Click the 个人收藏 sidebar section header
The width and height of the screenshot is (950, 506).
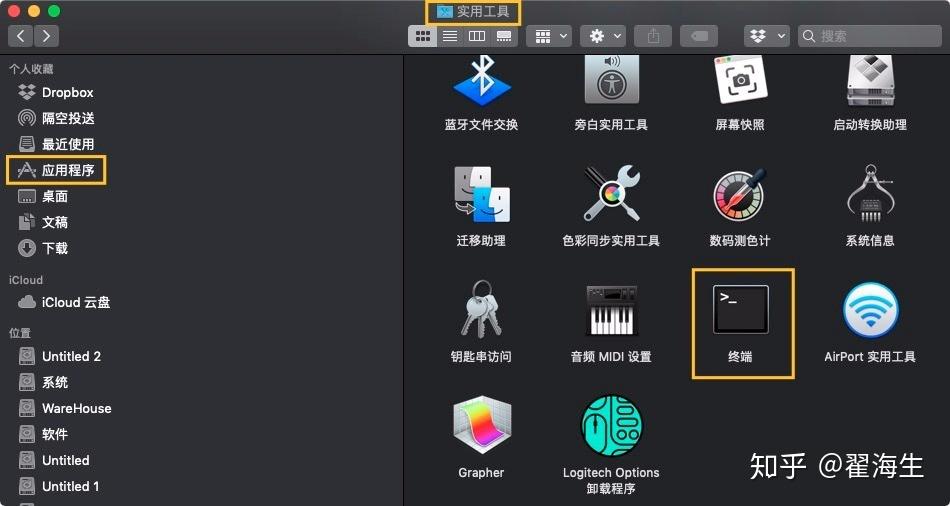[31, 69]
